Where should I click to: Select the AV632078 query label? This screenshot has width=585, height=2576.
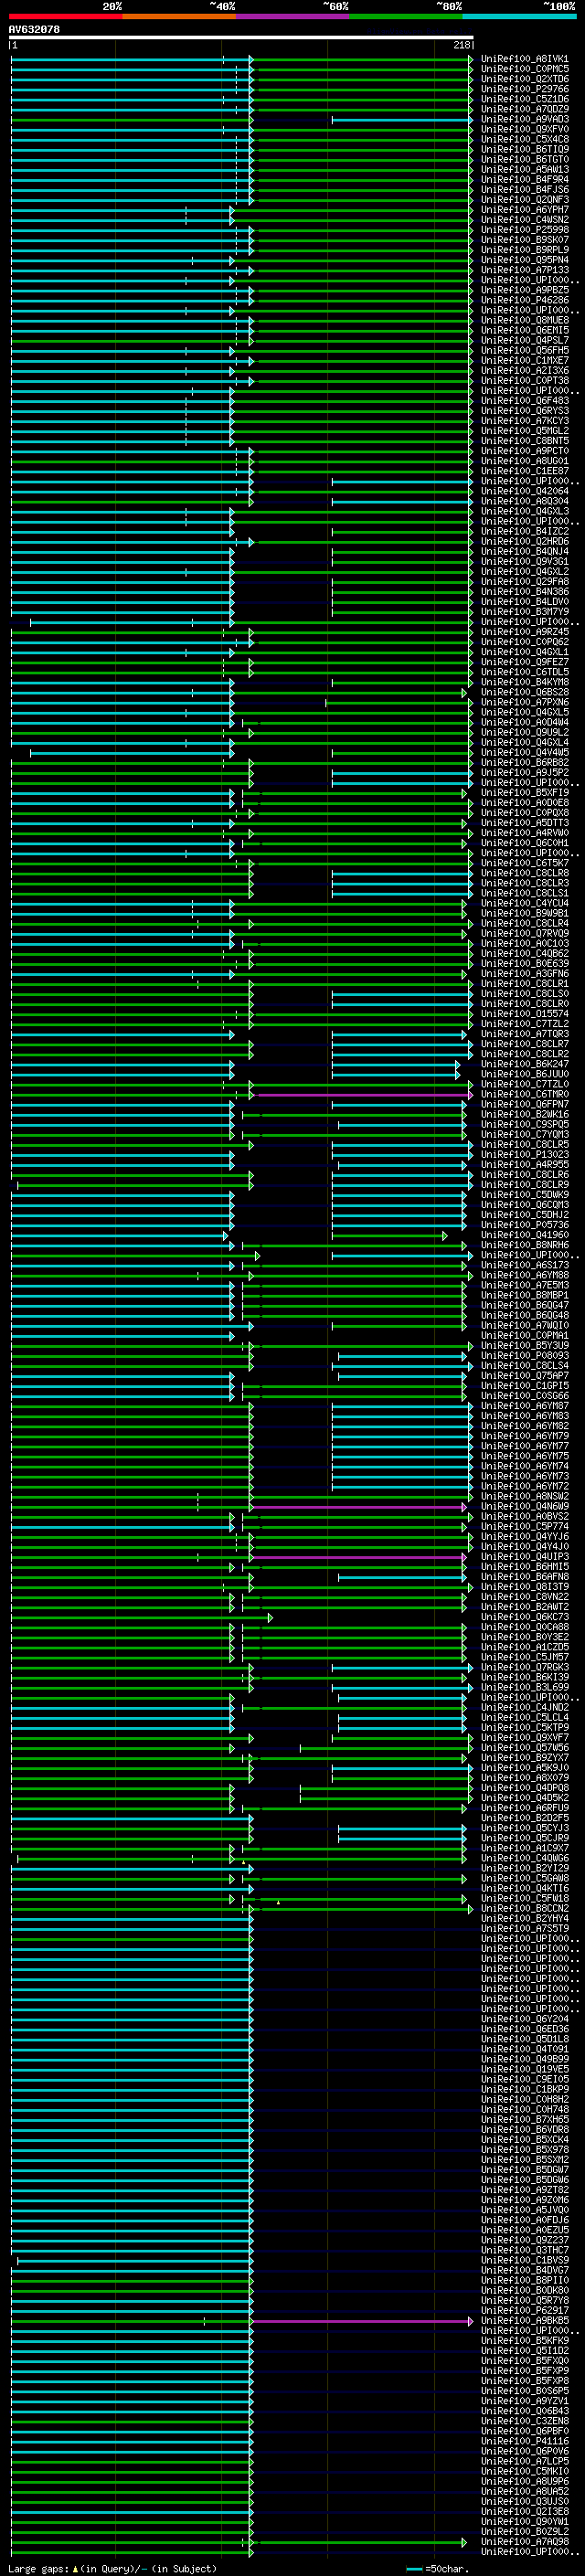point(34,30)
